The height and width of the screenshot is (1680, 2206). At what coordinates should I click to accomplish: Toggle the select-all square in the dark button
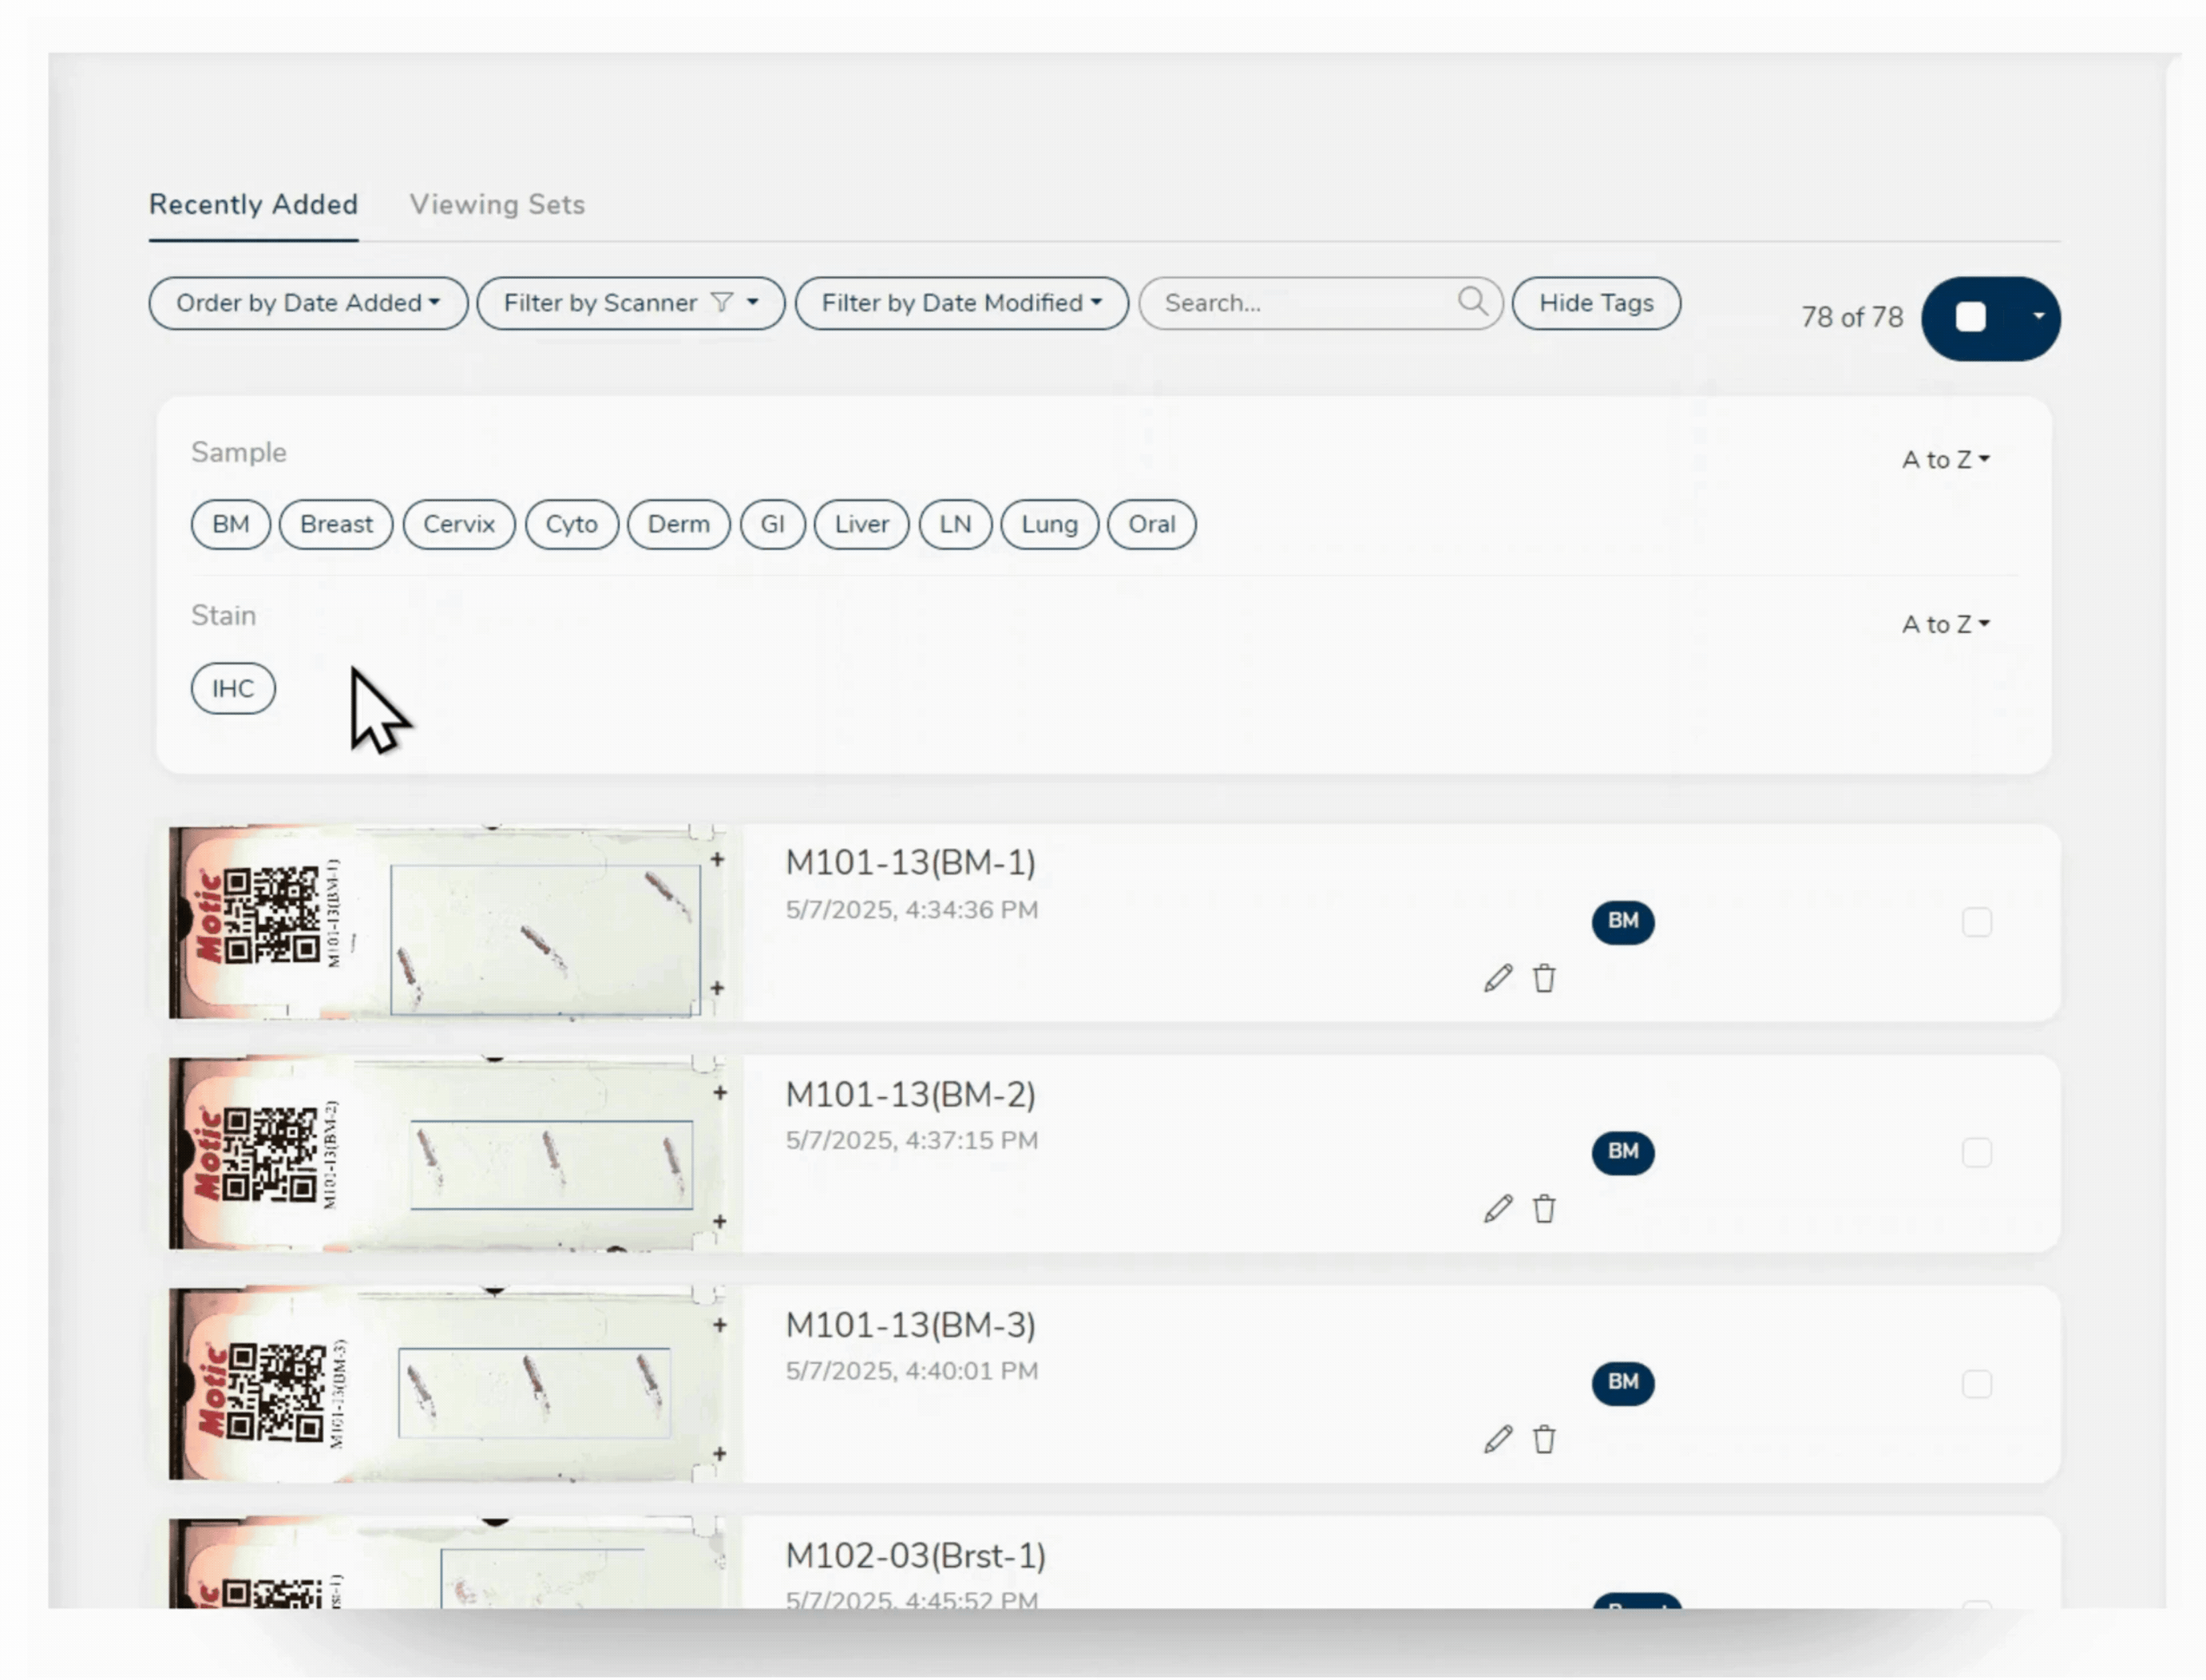point(1970,317)
